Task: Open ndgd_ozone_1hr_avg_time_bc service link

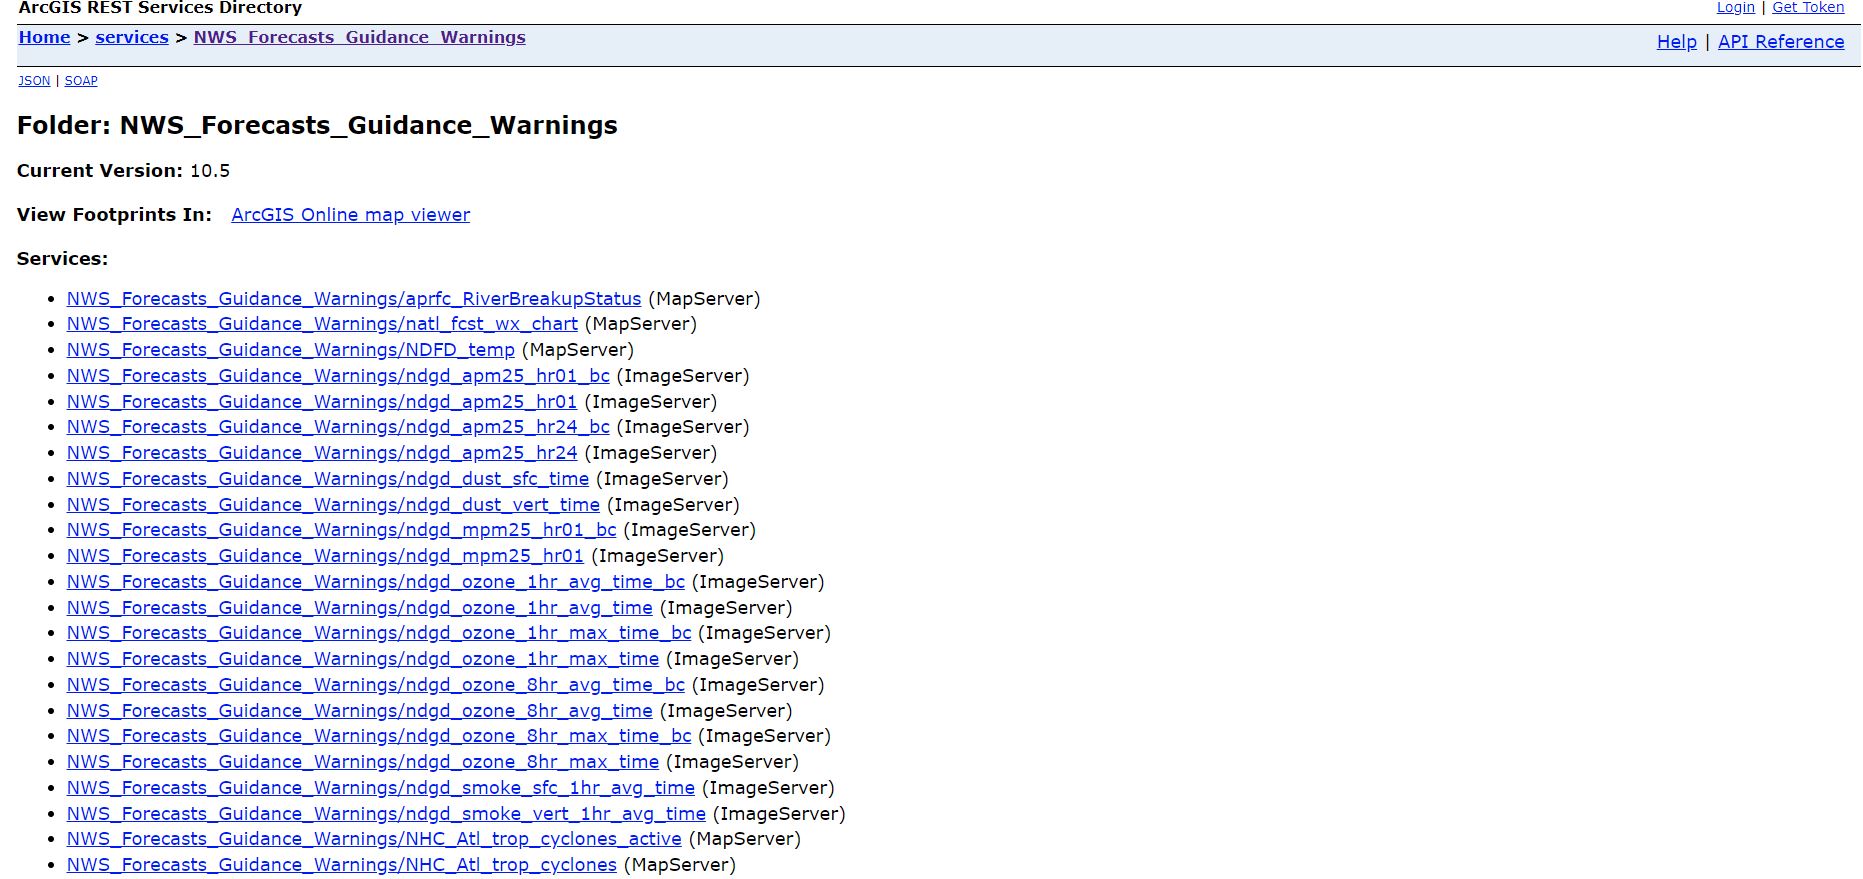Action: [376, 582]
